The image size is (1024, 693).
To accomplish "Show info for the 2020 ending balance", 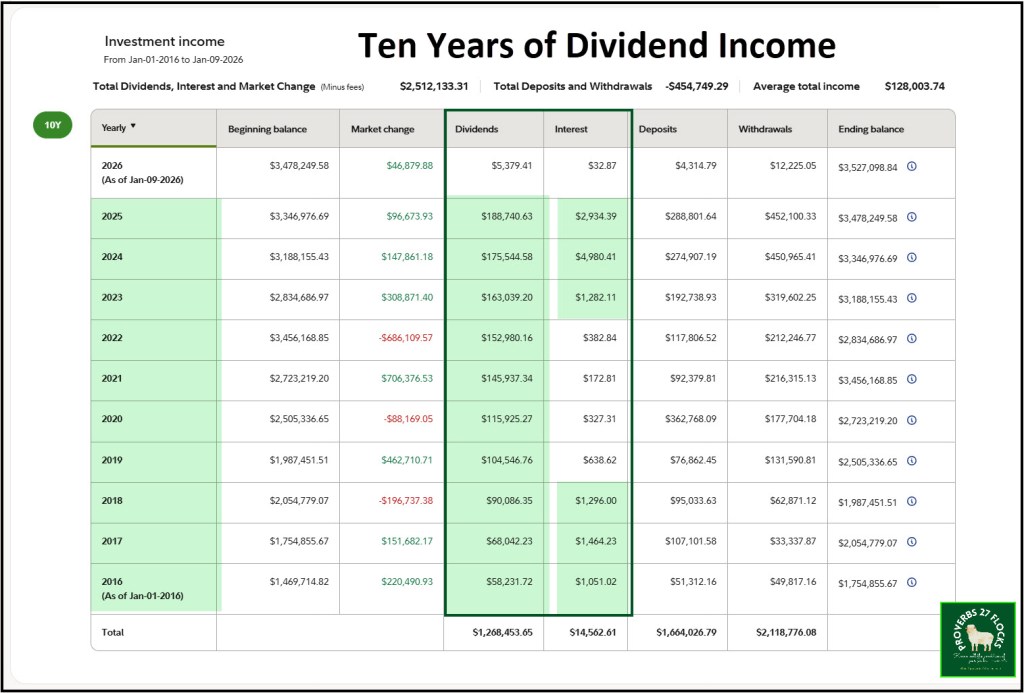I will 911,420.
